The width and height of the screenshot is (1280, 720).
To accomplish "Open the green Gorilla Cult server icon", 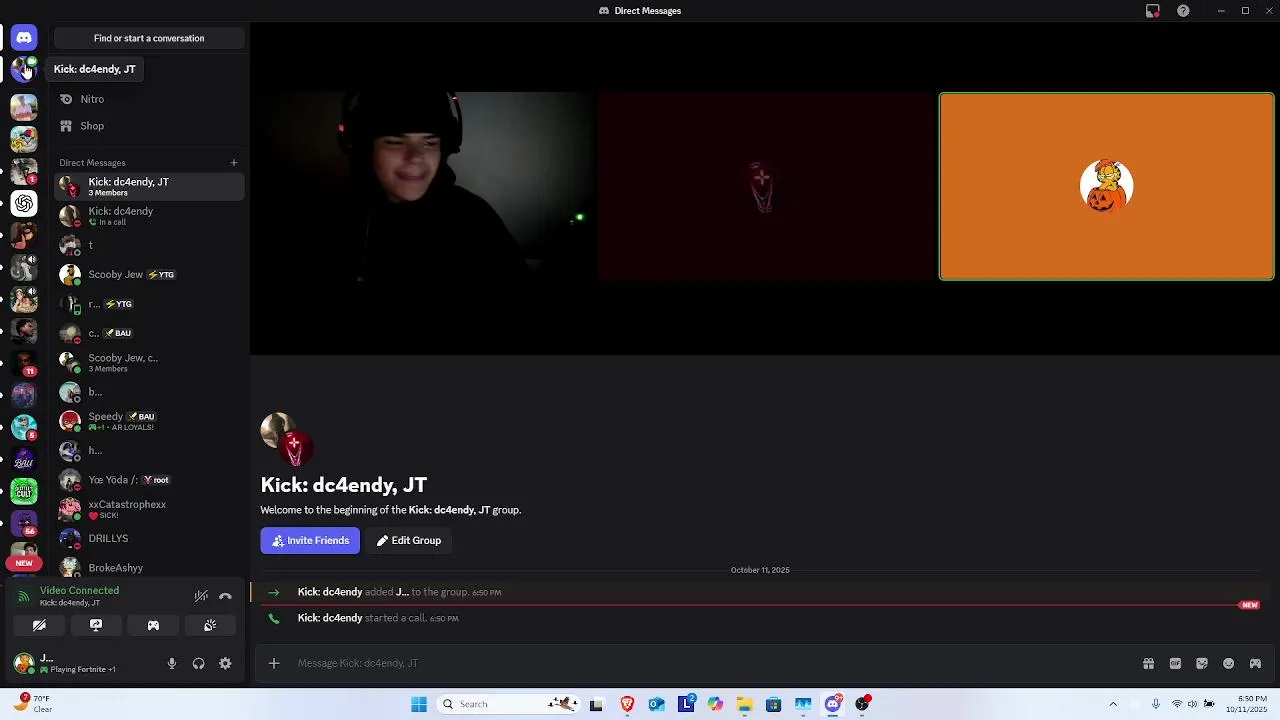I will click(x=24, y=491).
